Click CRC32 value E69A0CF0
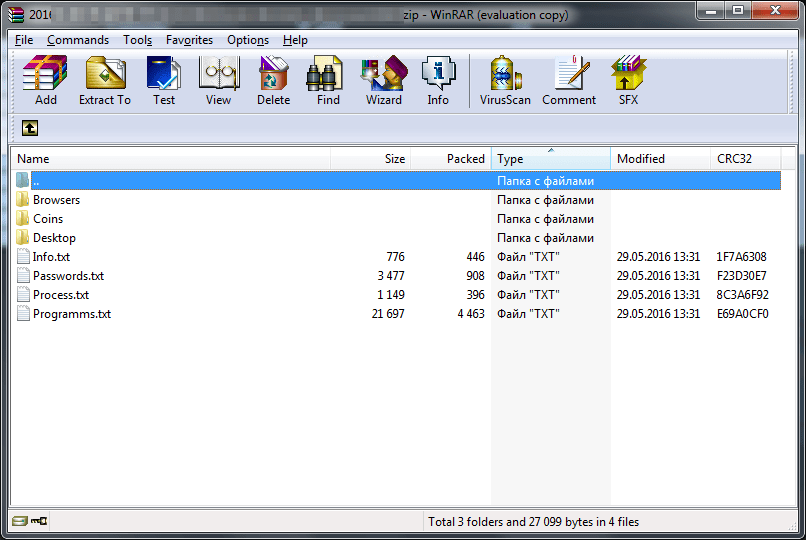The width and height of the screenshot is (806, 540). pyautogui.click(x=742, y=314)
